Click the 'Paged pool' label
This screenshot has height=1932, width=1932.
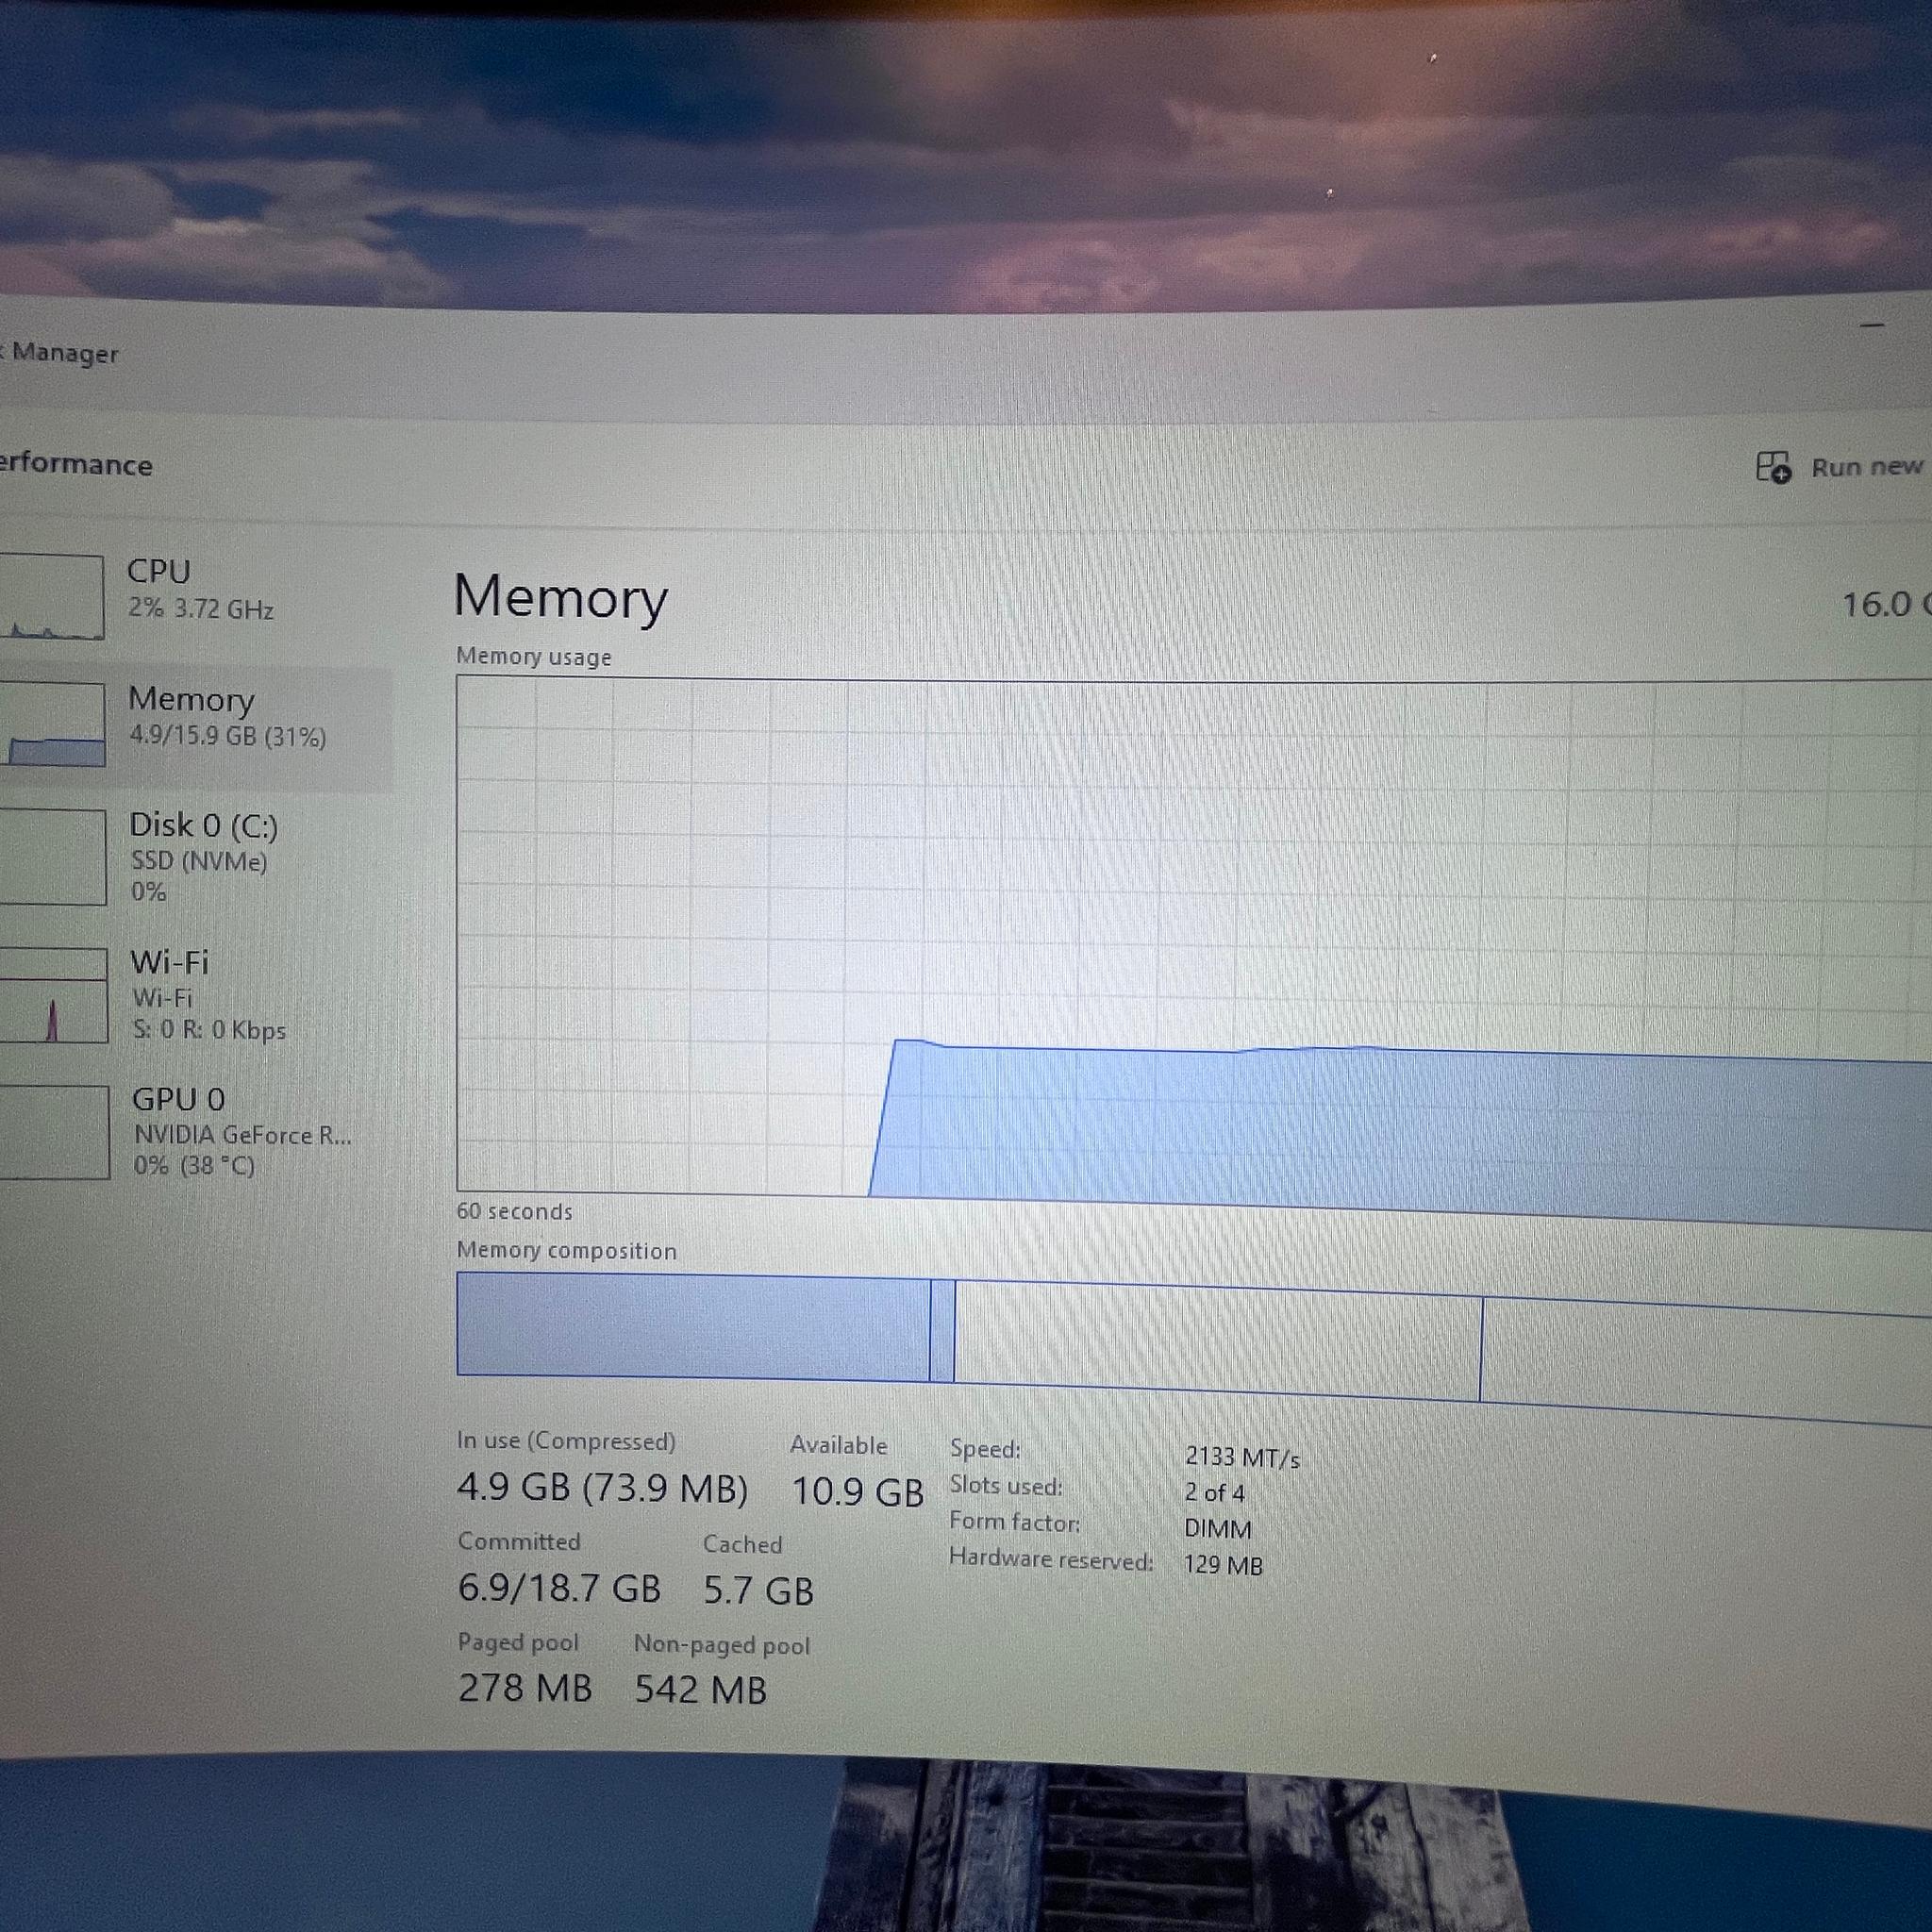pos(518,1643)
